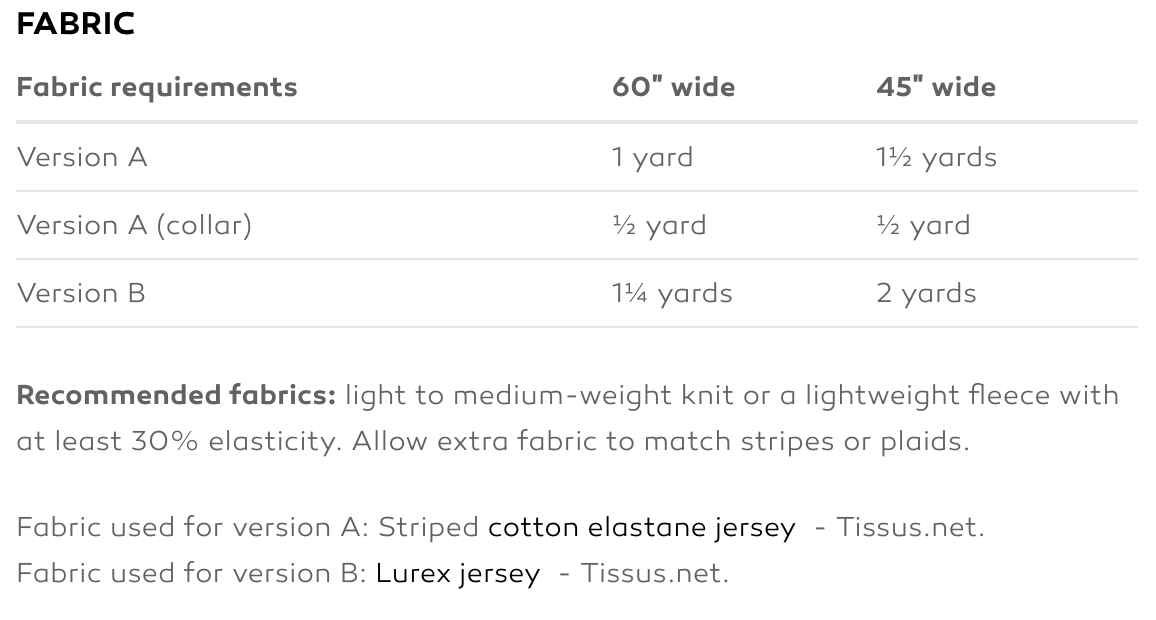Open the cotton elastane jersey link
This screenshot has width=1156, height=620.
pos(641,527)
